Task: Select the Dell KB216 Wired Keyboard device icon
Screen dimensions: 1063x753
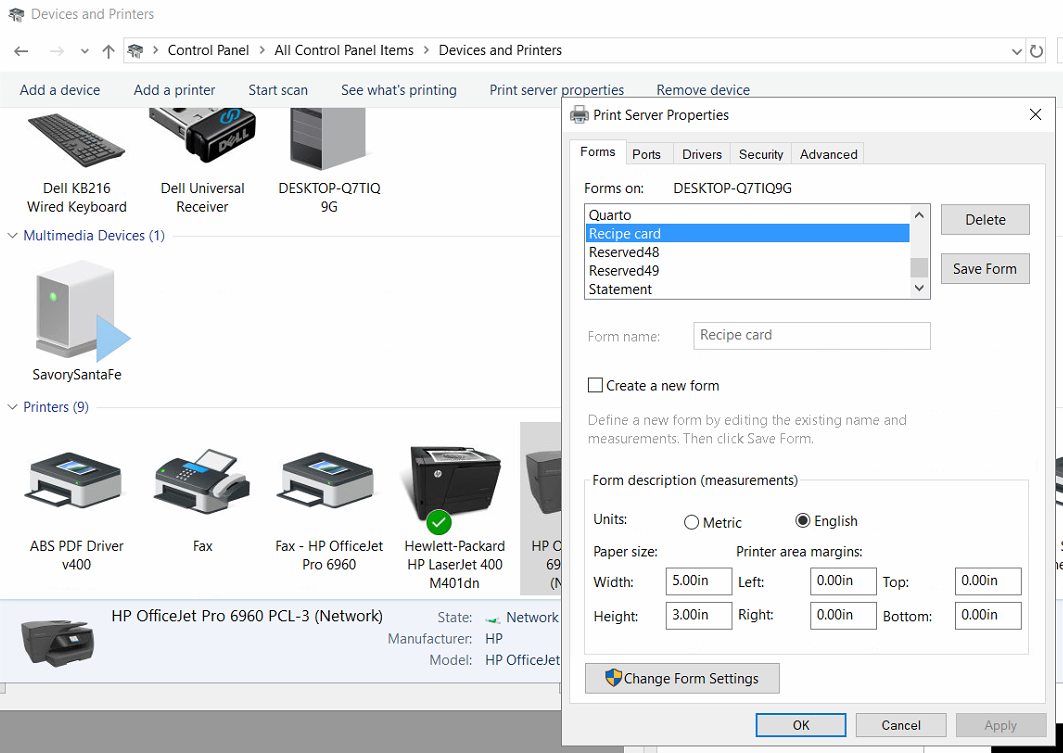Action: coord(76,141)
